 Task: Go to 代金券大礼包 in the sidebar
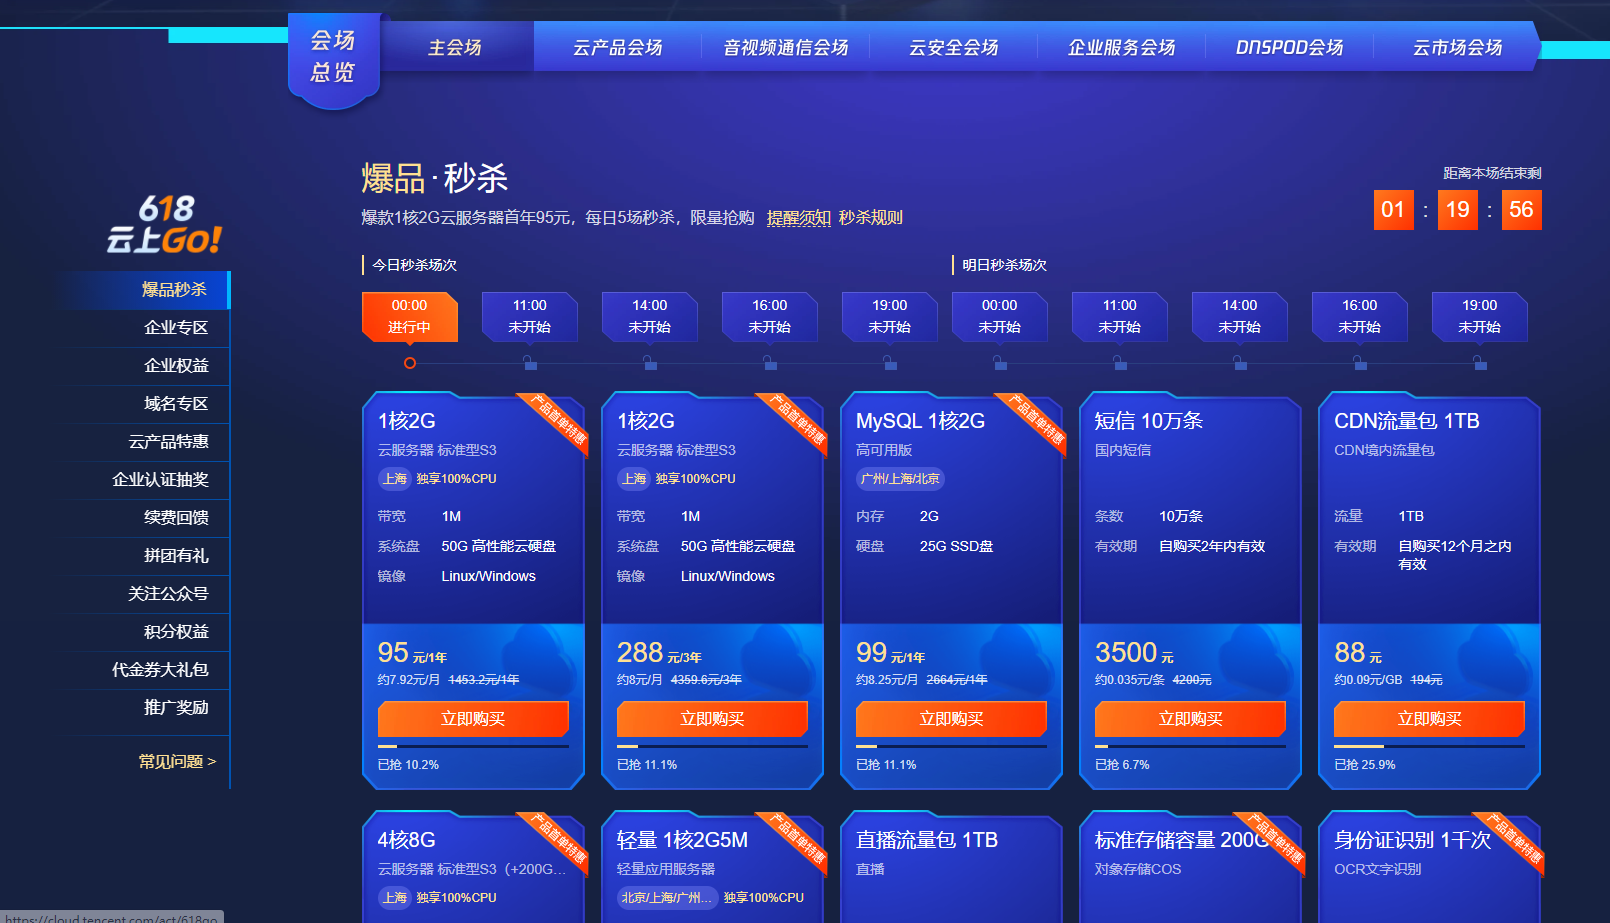coord(160,670)
